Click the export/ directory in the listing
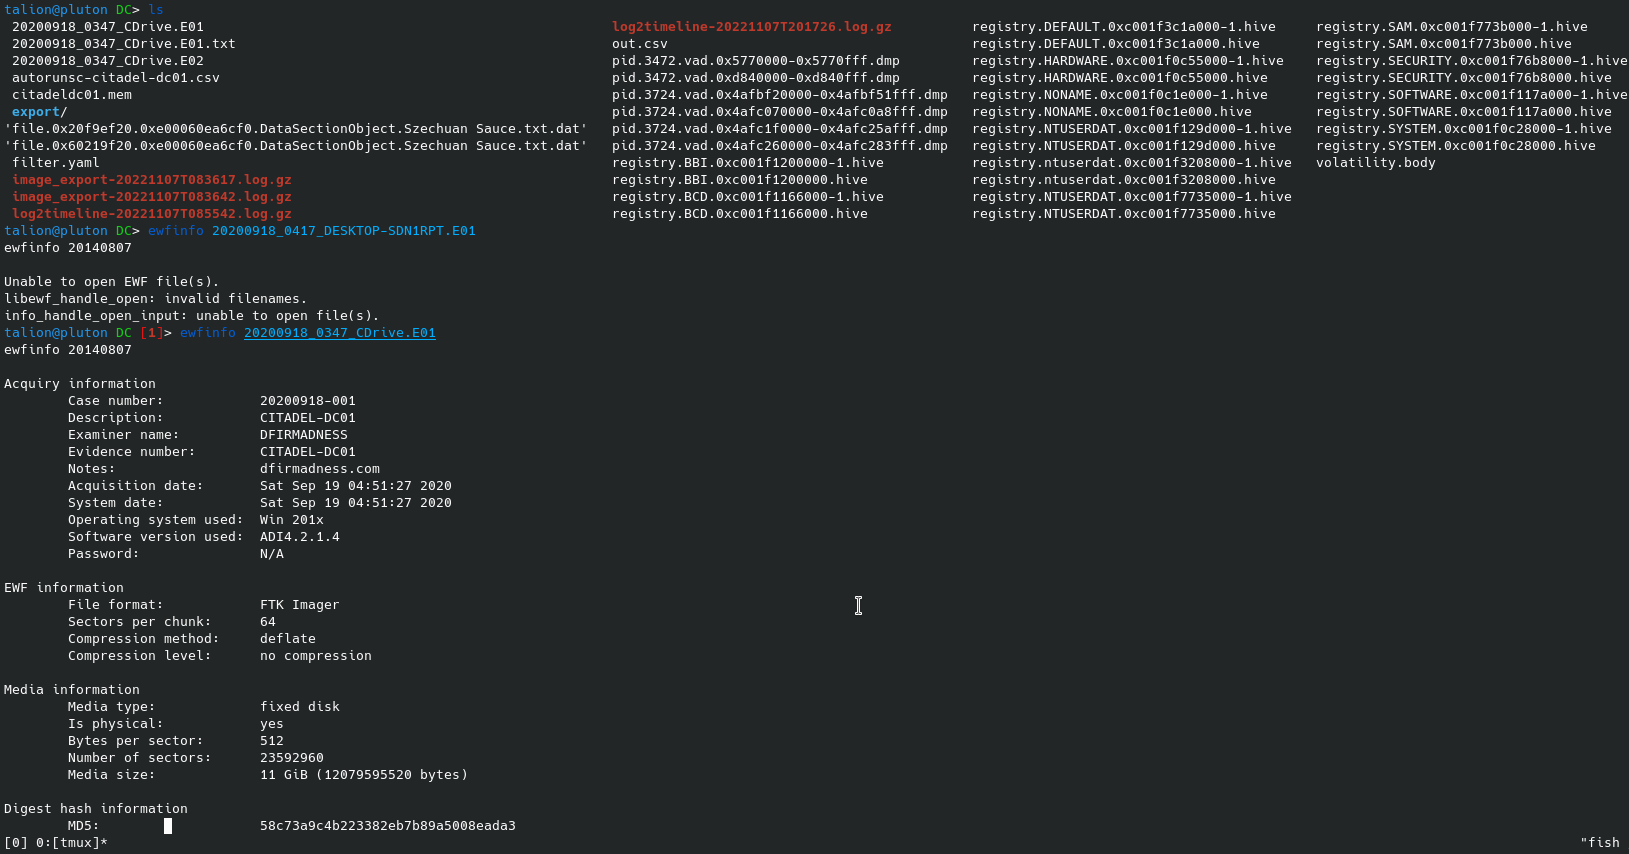This screenshot has width=1629, height=854. 39,112
